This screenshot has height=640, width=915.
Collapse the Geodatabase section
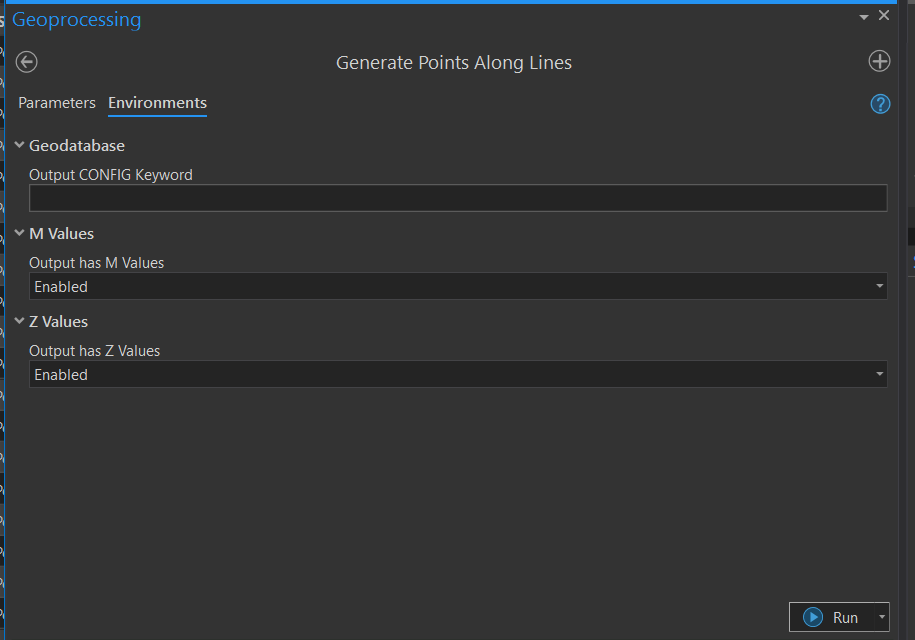pos(18,144)
